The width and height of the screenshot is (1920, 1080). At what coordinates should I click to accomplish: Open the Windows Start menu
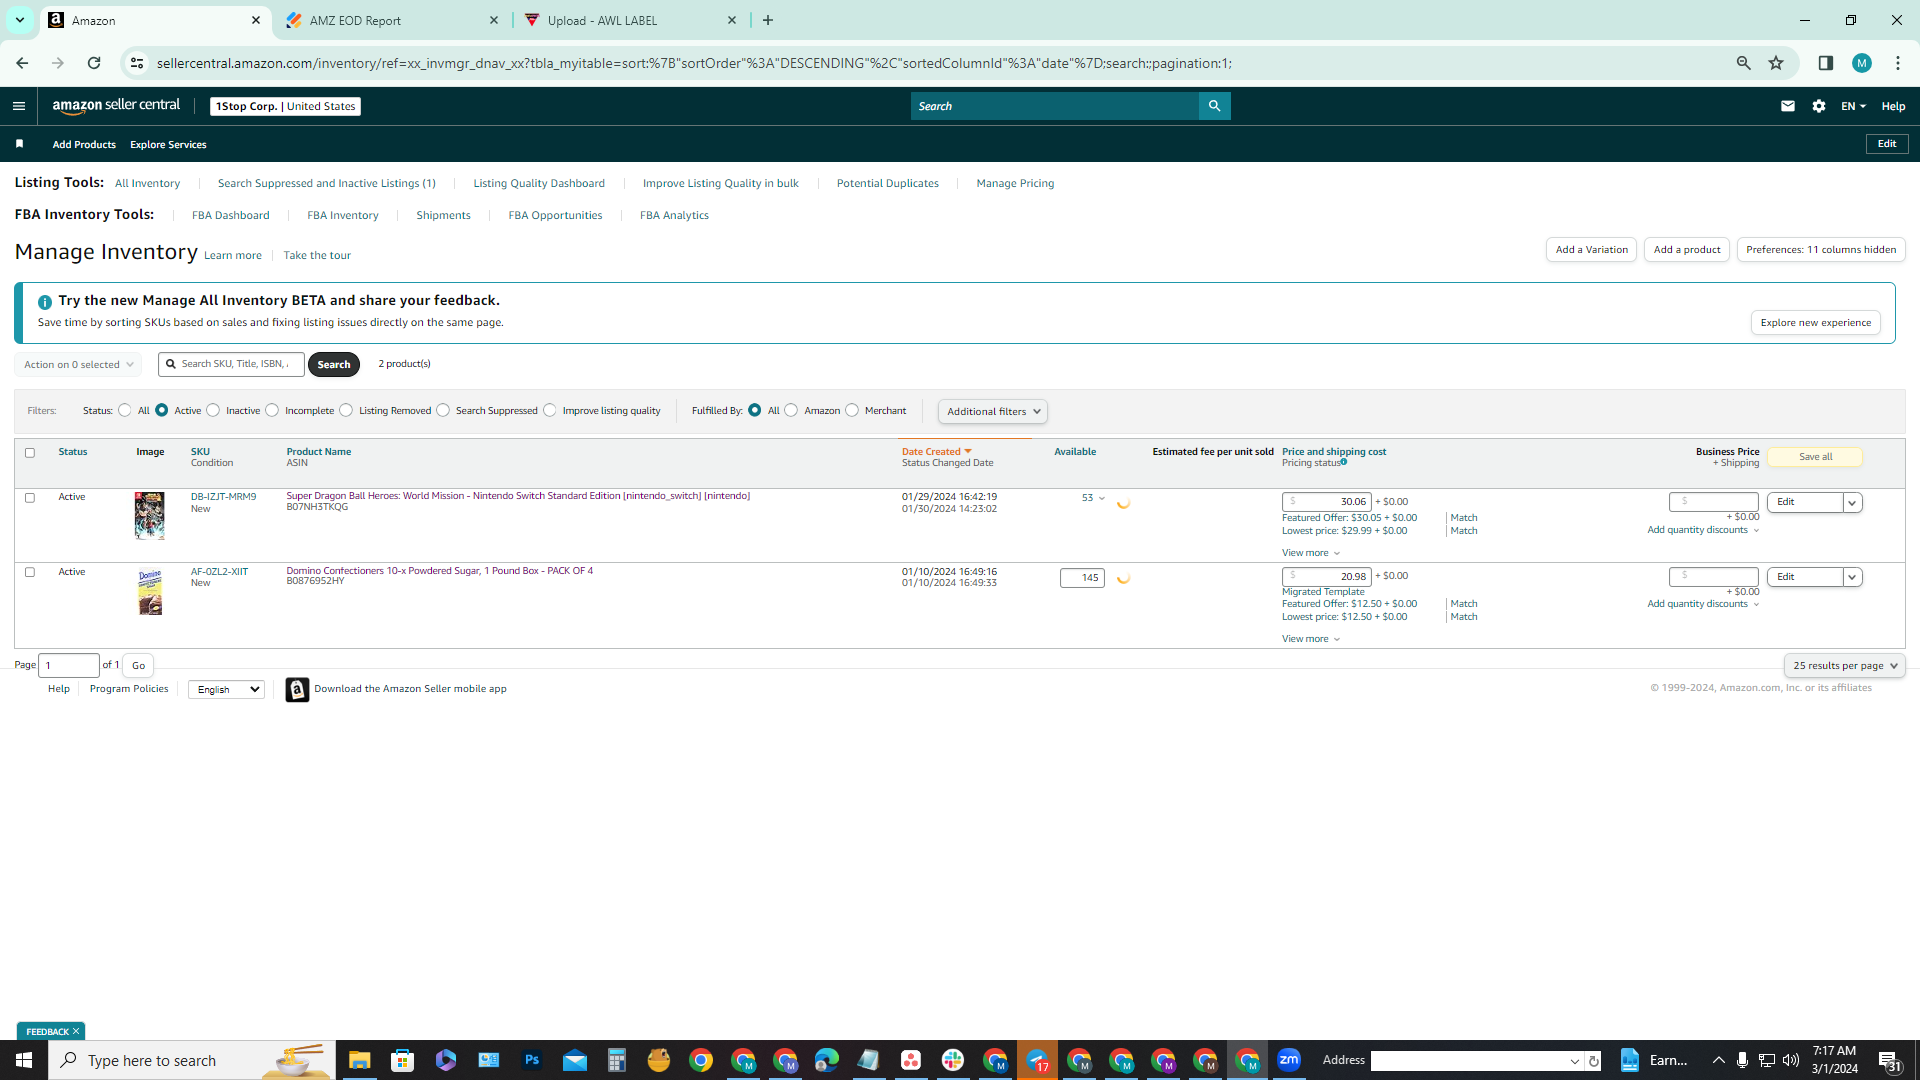(x=24, y=1060)
